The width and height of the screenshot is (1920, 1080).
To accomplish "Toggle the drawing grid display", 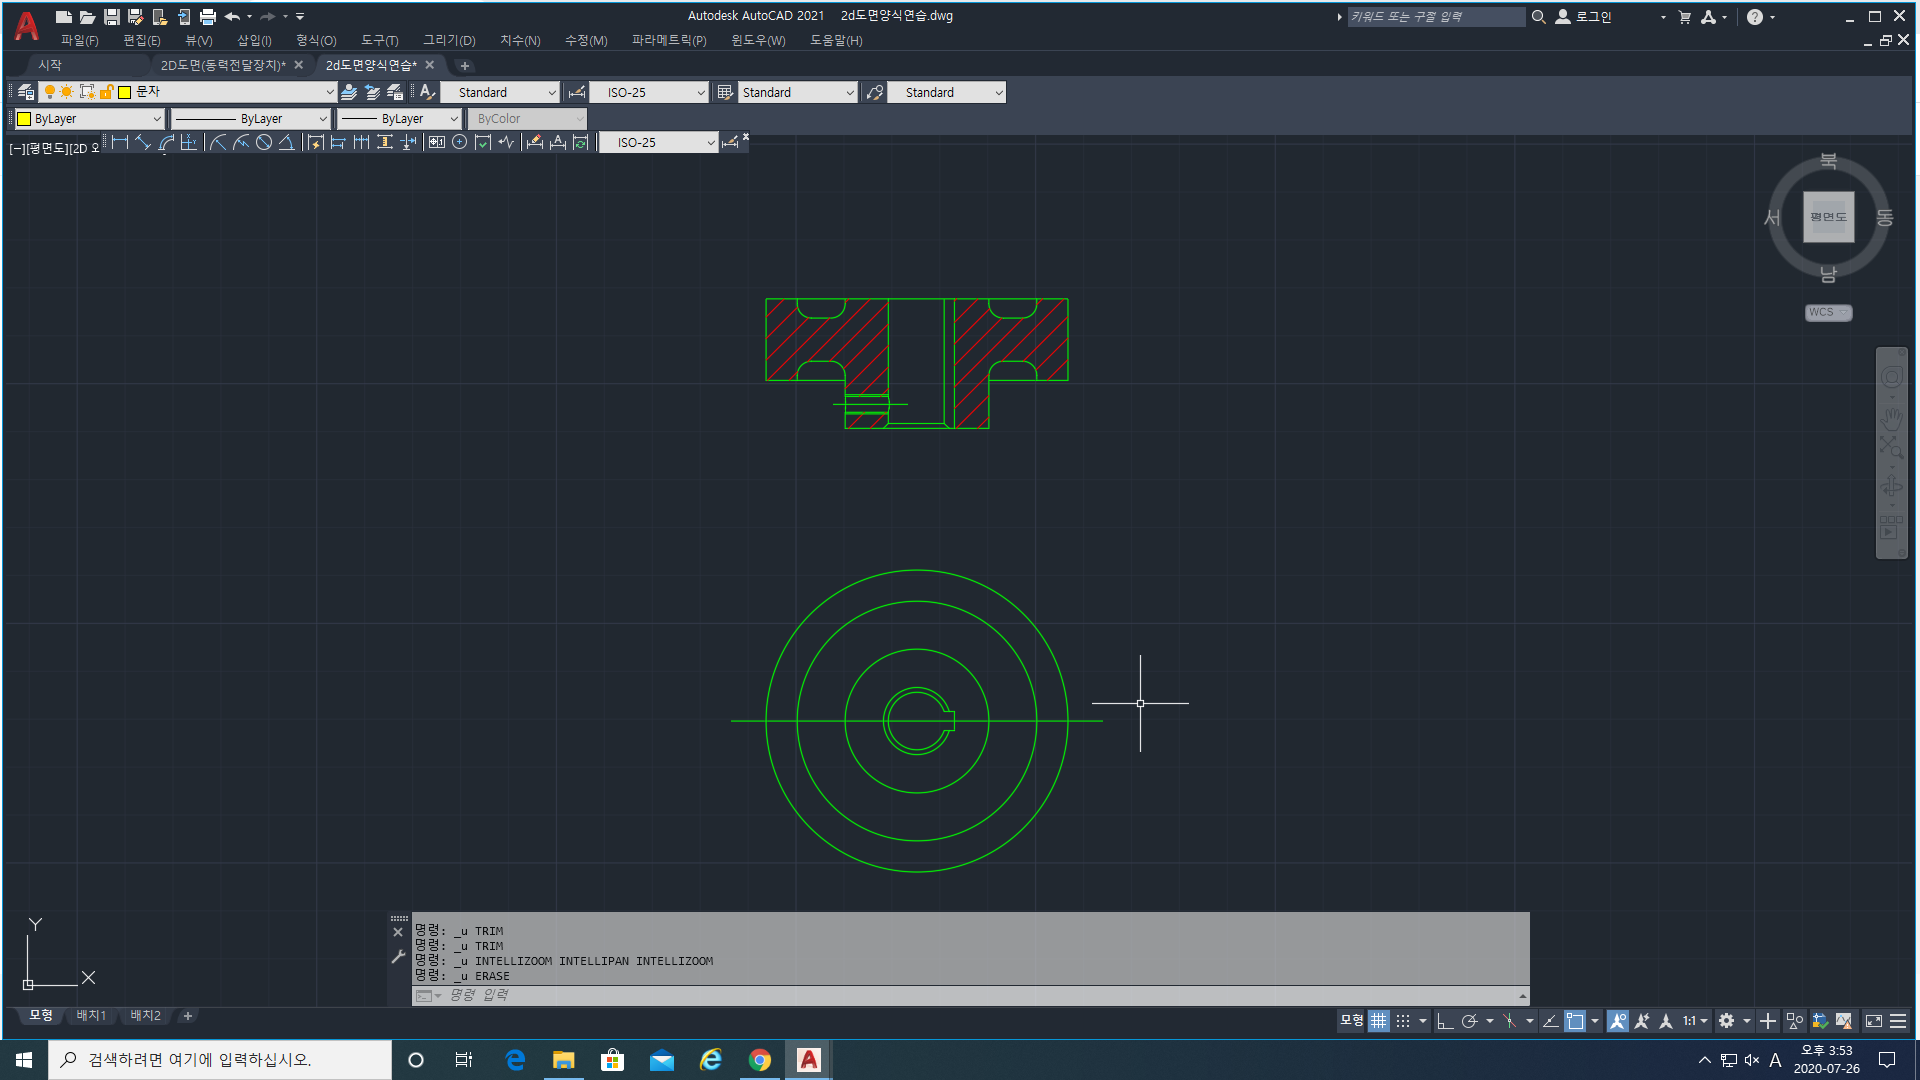I will click(x=1379, y=1021).
